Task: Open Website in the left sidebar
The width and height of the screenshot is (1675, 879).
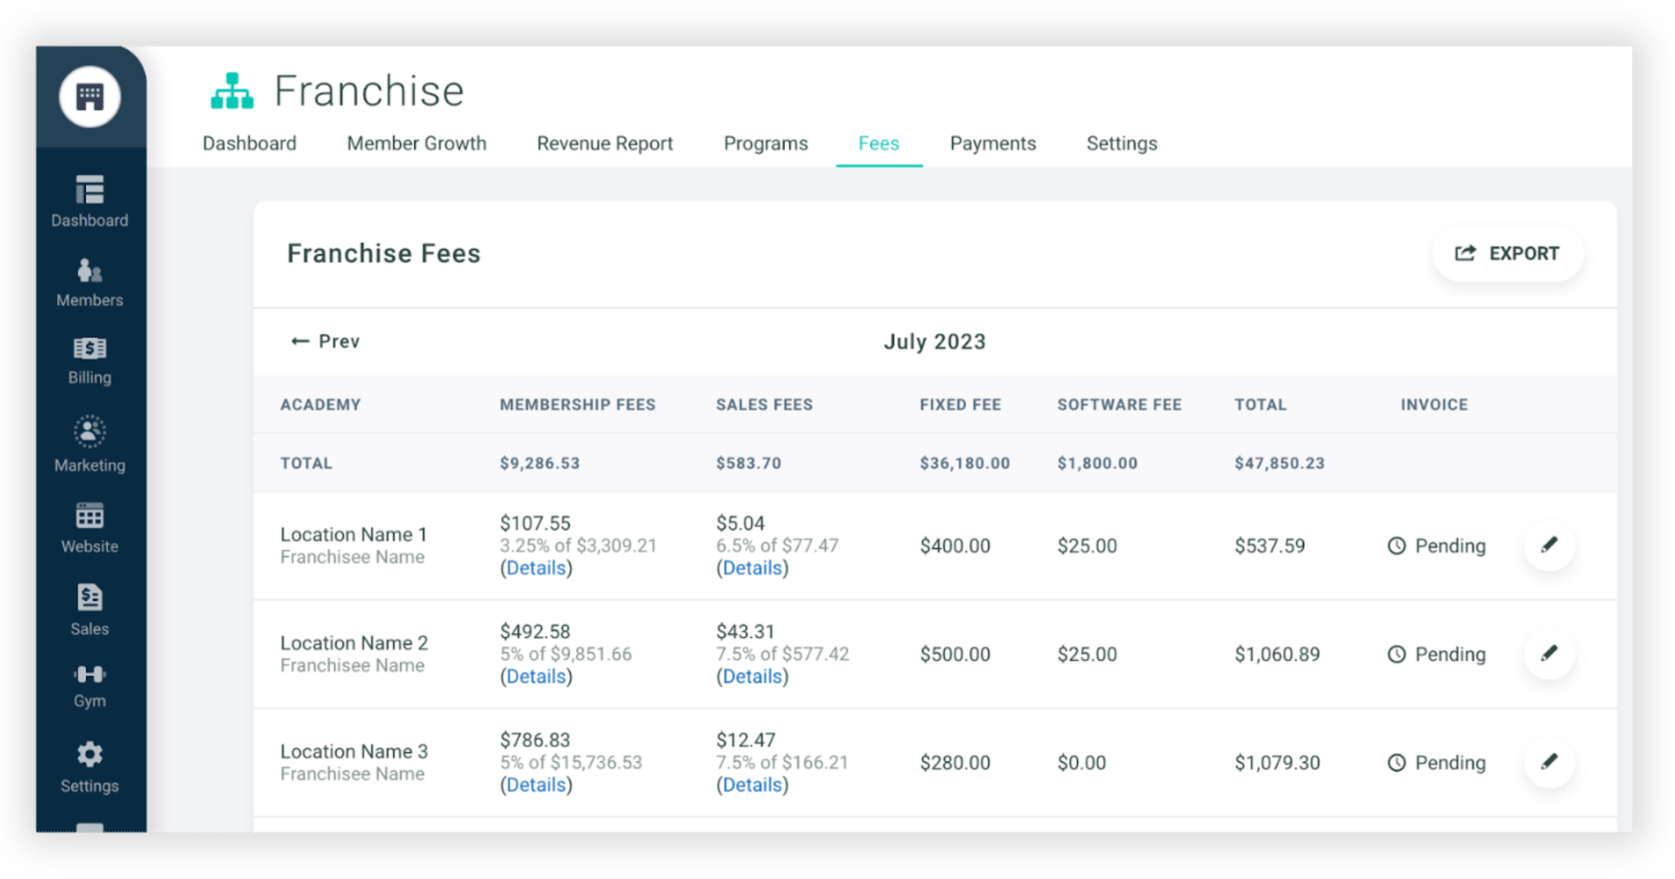Action: click(x=90, y=528)
